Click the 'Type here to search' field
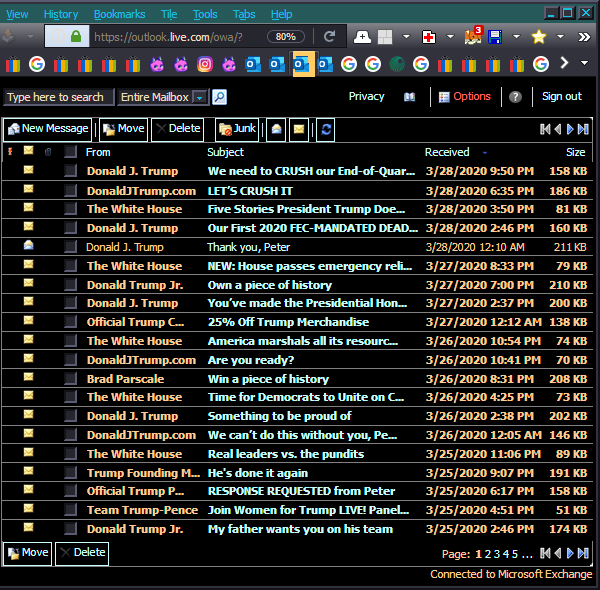The image size is (600, 590). coord(59,97)
